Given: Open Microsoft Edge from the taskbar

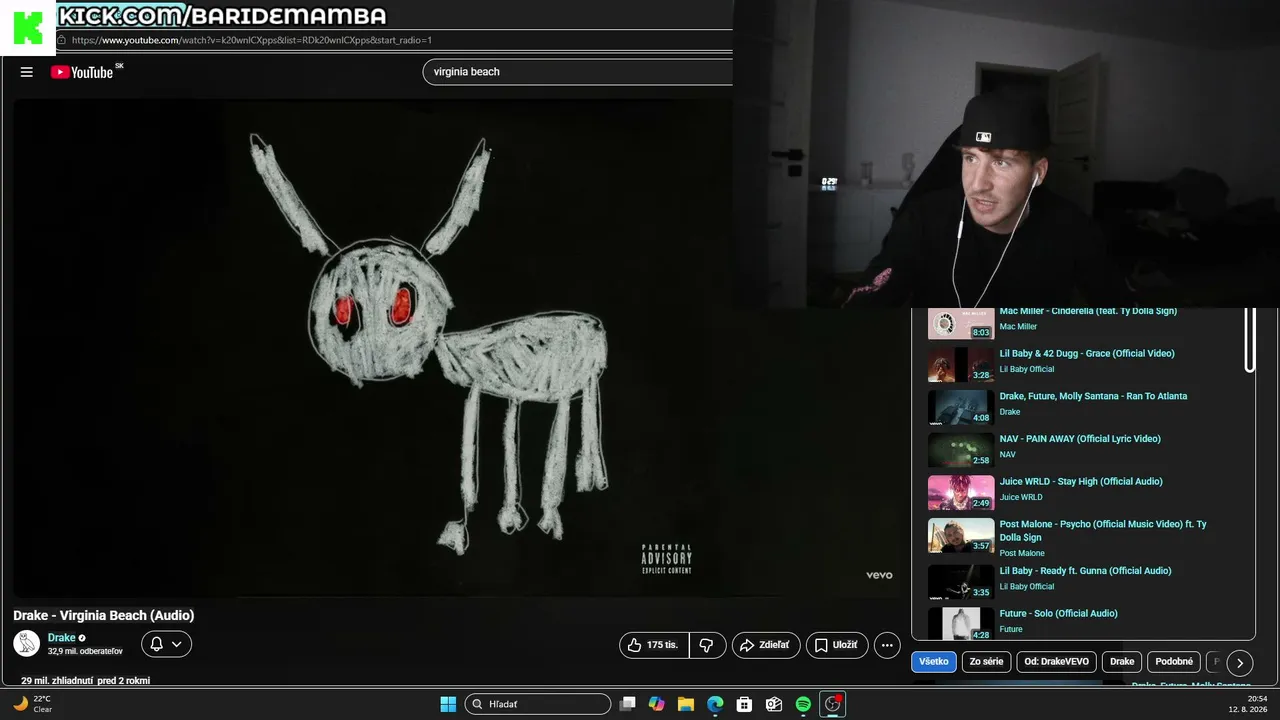Looking at the screenshot, I should click(715, 704).
